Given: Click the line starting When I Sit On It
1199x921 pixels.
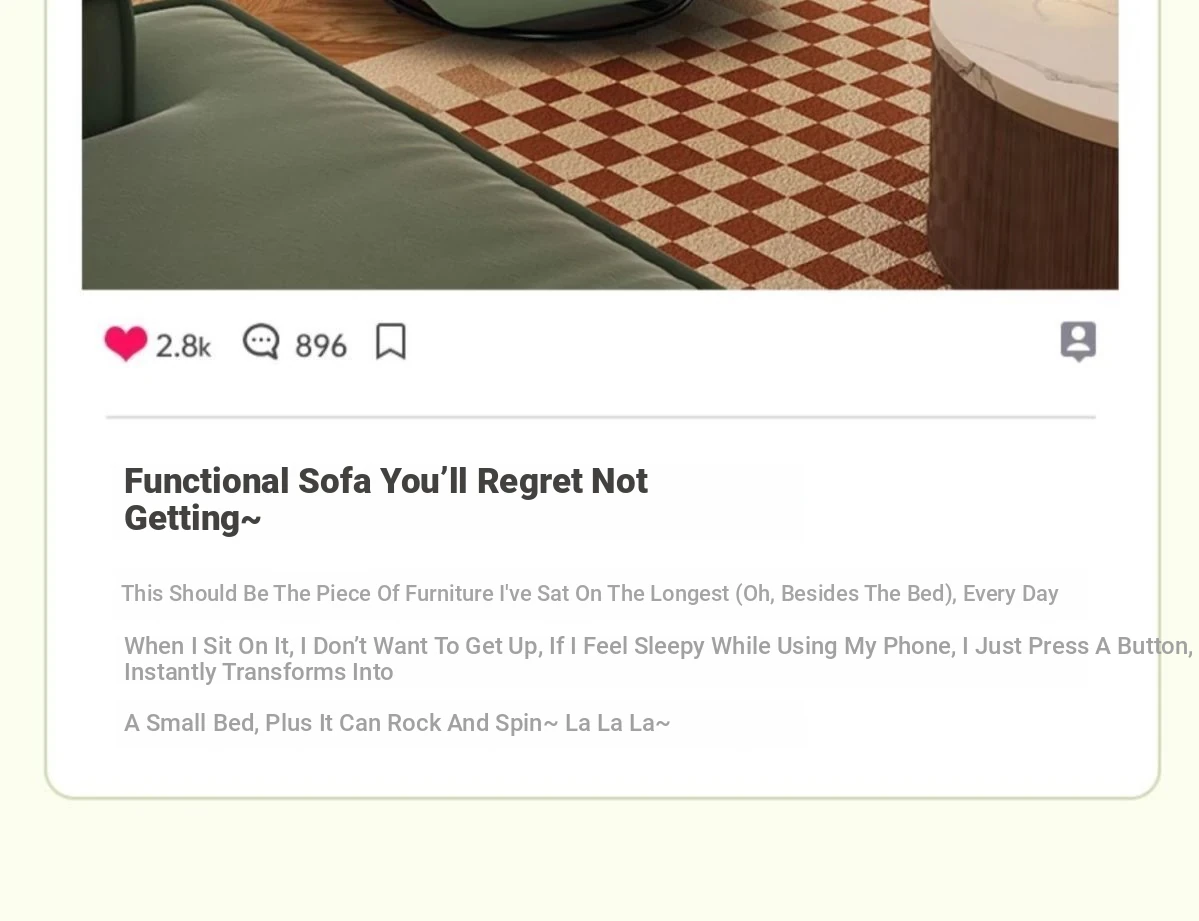Looking at the screenshot, I should (x=658, y=646).
